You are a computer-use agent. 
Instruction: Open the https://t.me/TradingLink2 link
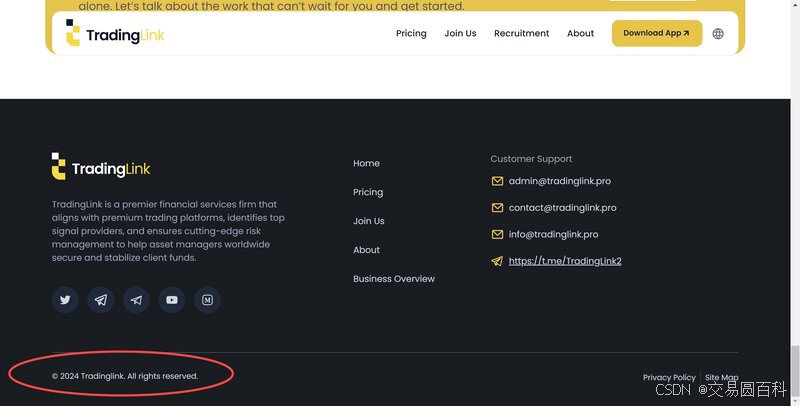tap(565, 261)
